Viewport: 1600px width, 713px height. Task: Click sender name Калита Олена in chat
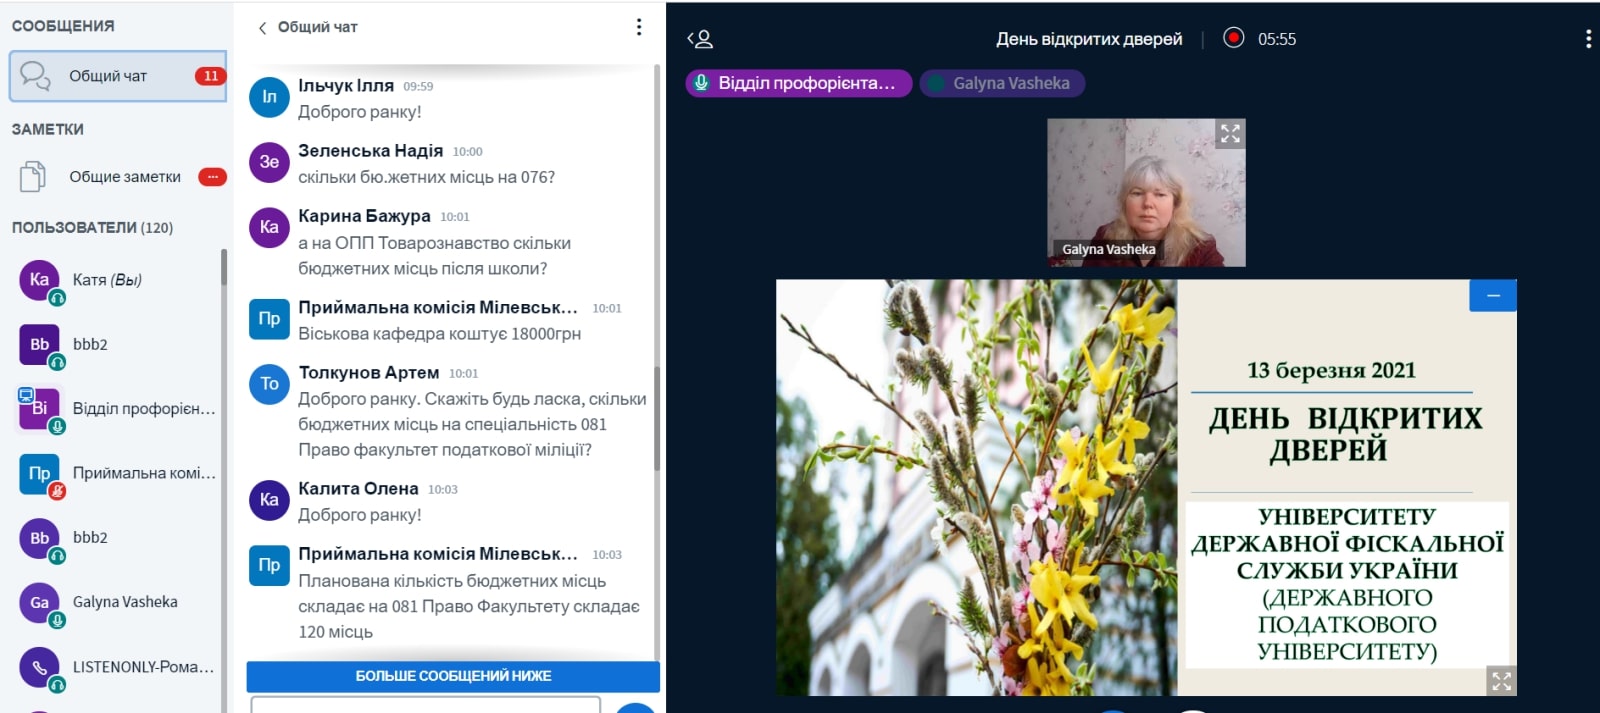point(358,489)
